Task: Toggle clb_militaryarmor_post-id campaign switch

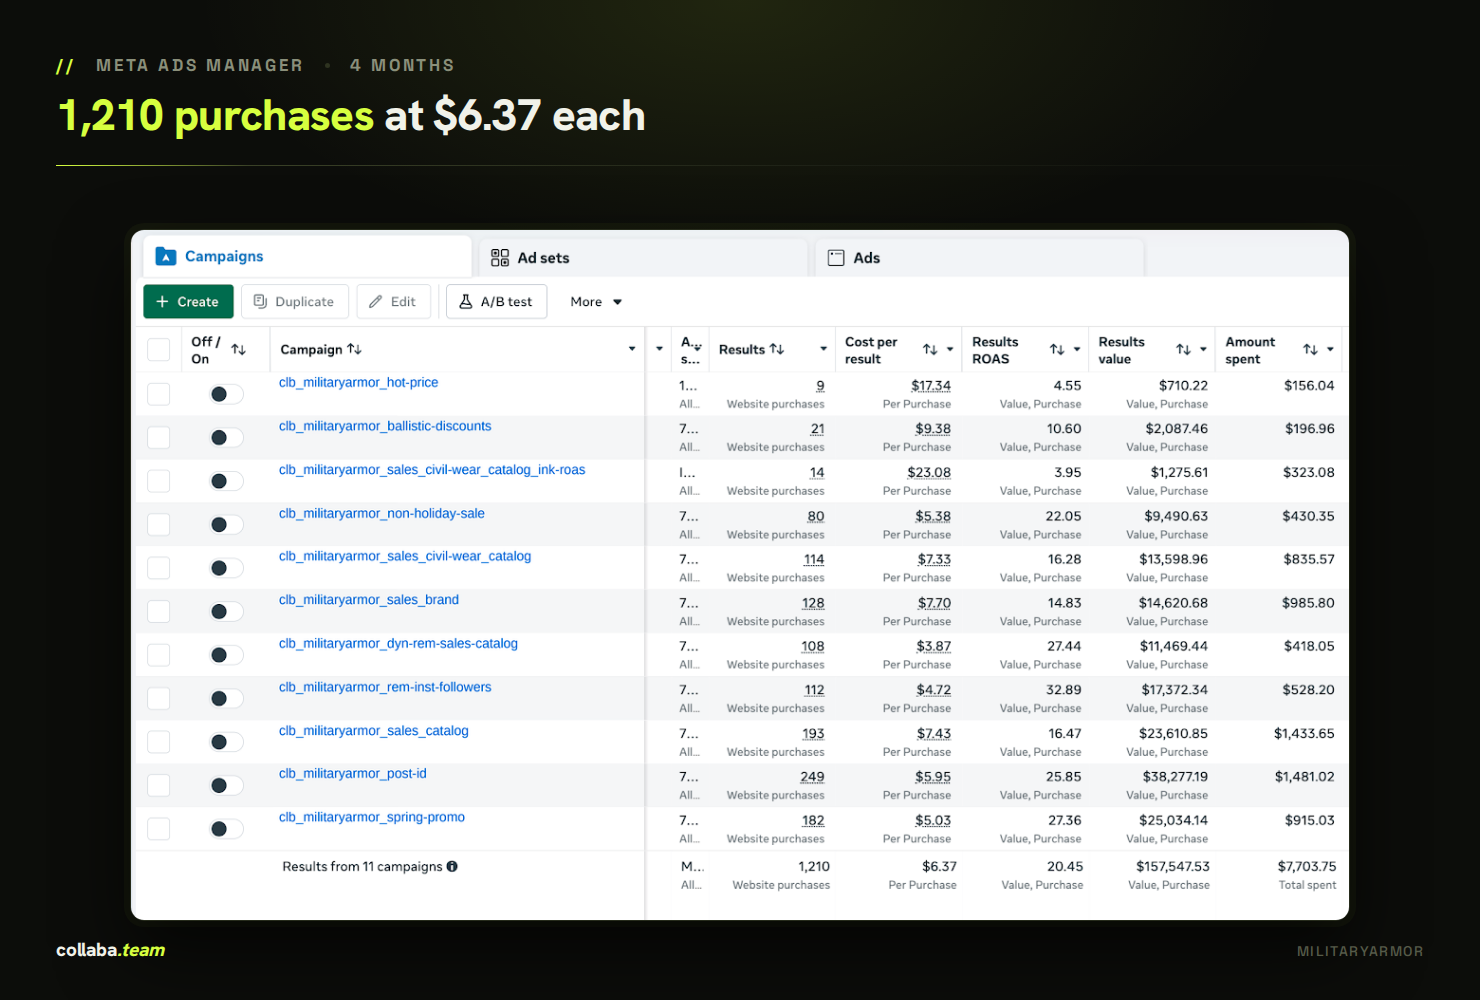Action: [226, 786]
